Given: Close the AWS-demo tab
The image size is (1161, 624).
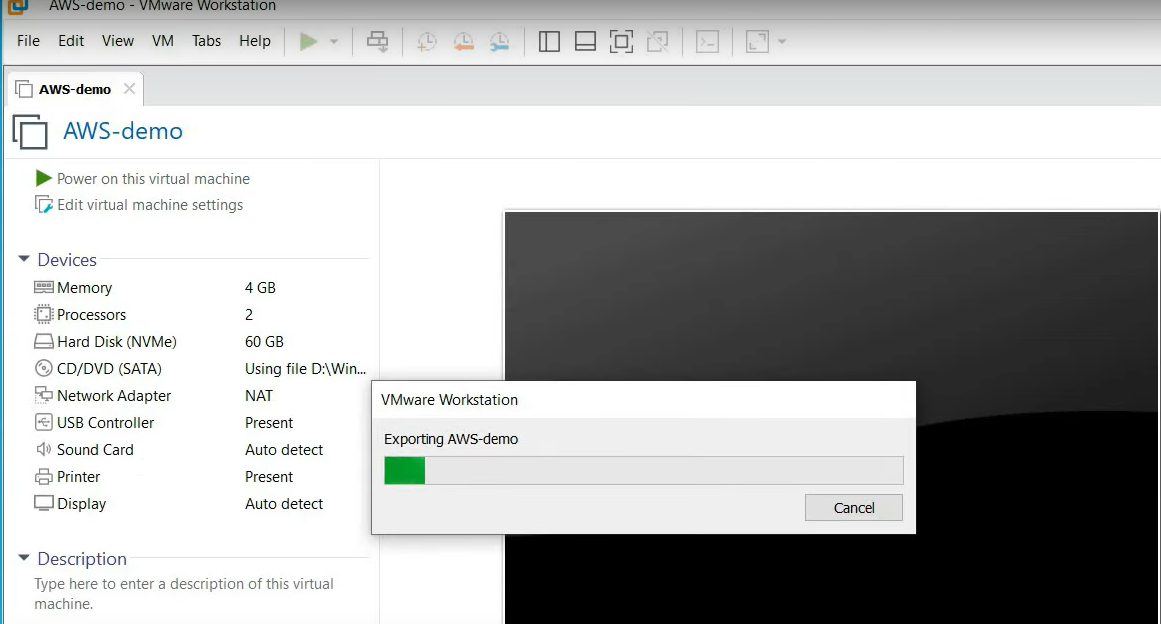Looking at the screenshot, I should click(x=129, y=89).
